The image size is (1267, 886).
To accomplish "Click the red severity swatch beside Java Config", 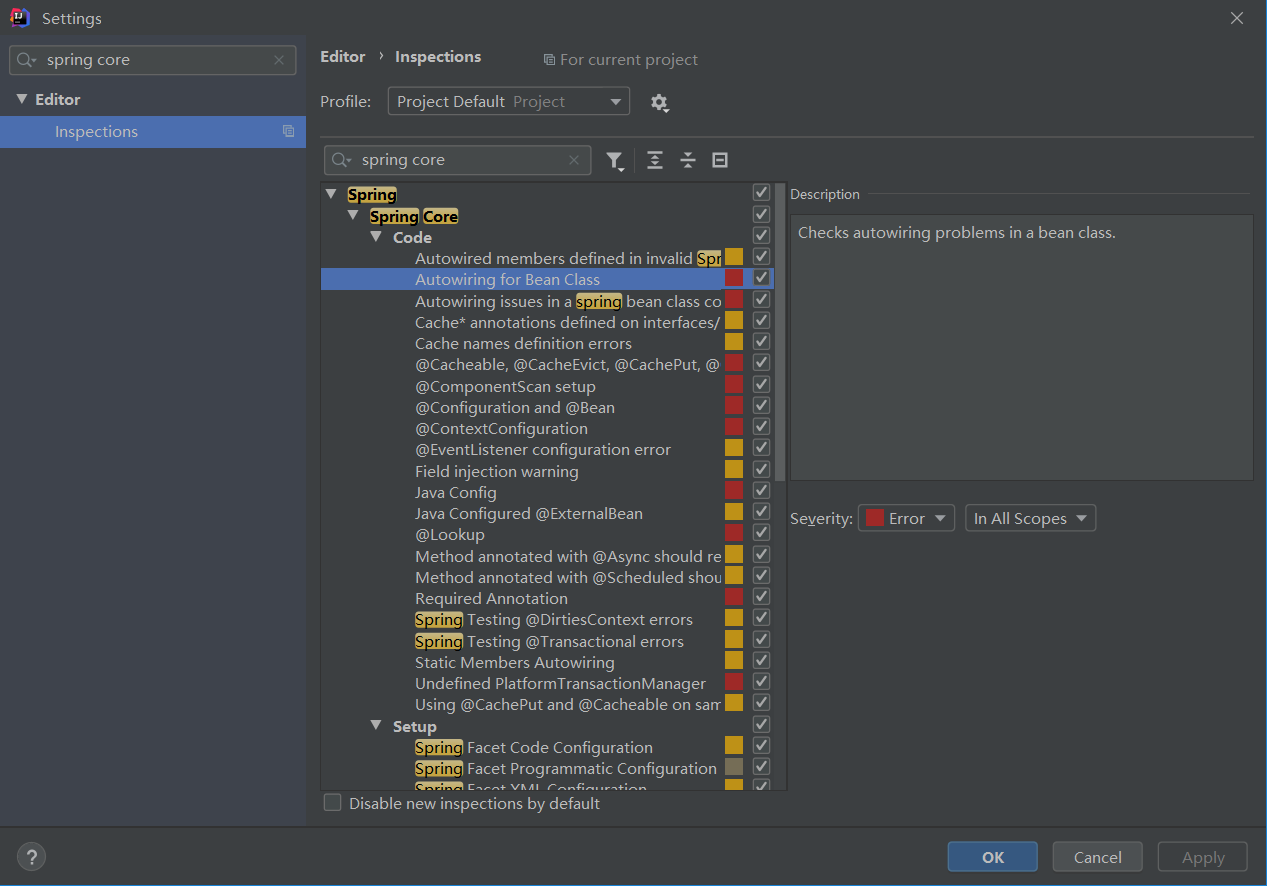I will click(x=735, y=489).
